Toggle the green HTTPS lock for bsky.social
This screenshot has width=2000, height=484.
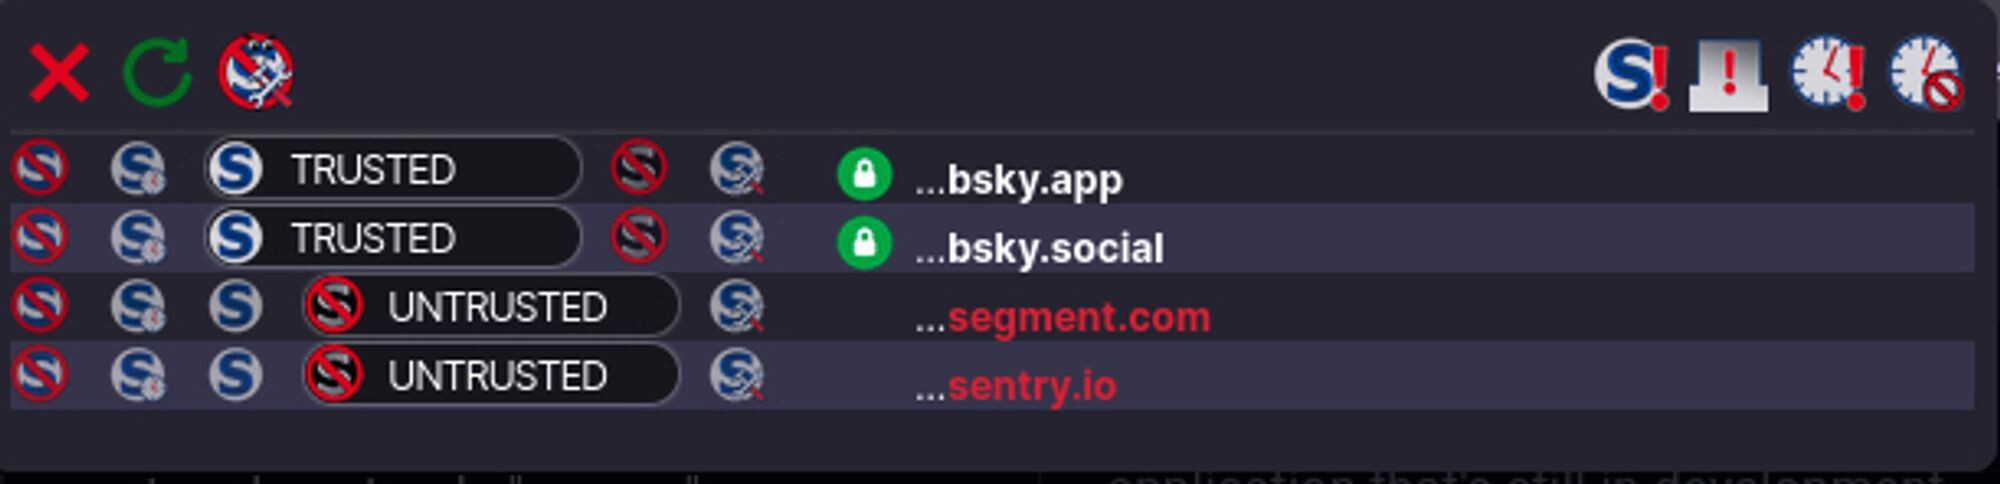[865, 243]
